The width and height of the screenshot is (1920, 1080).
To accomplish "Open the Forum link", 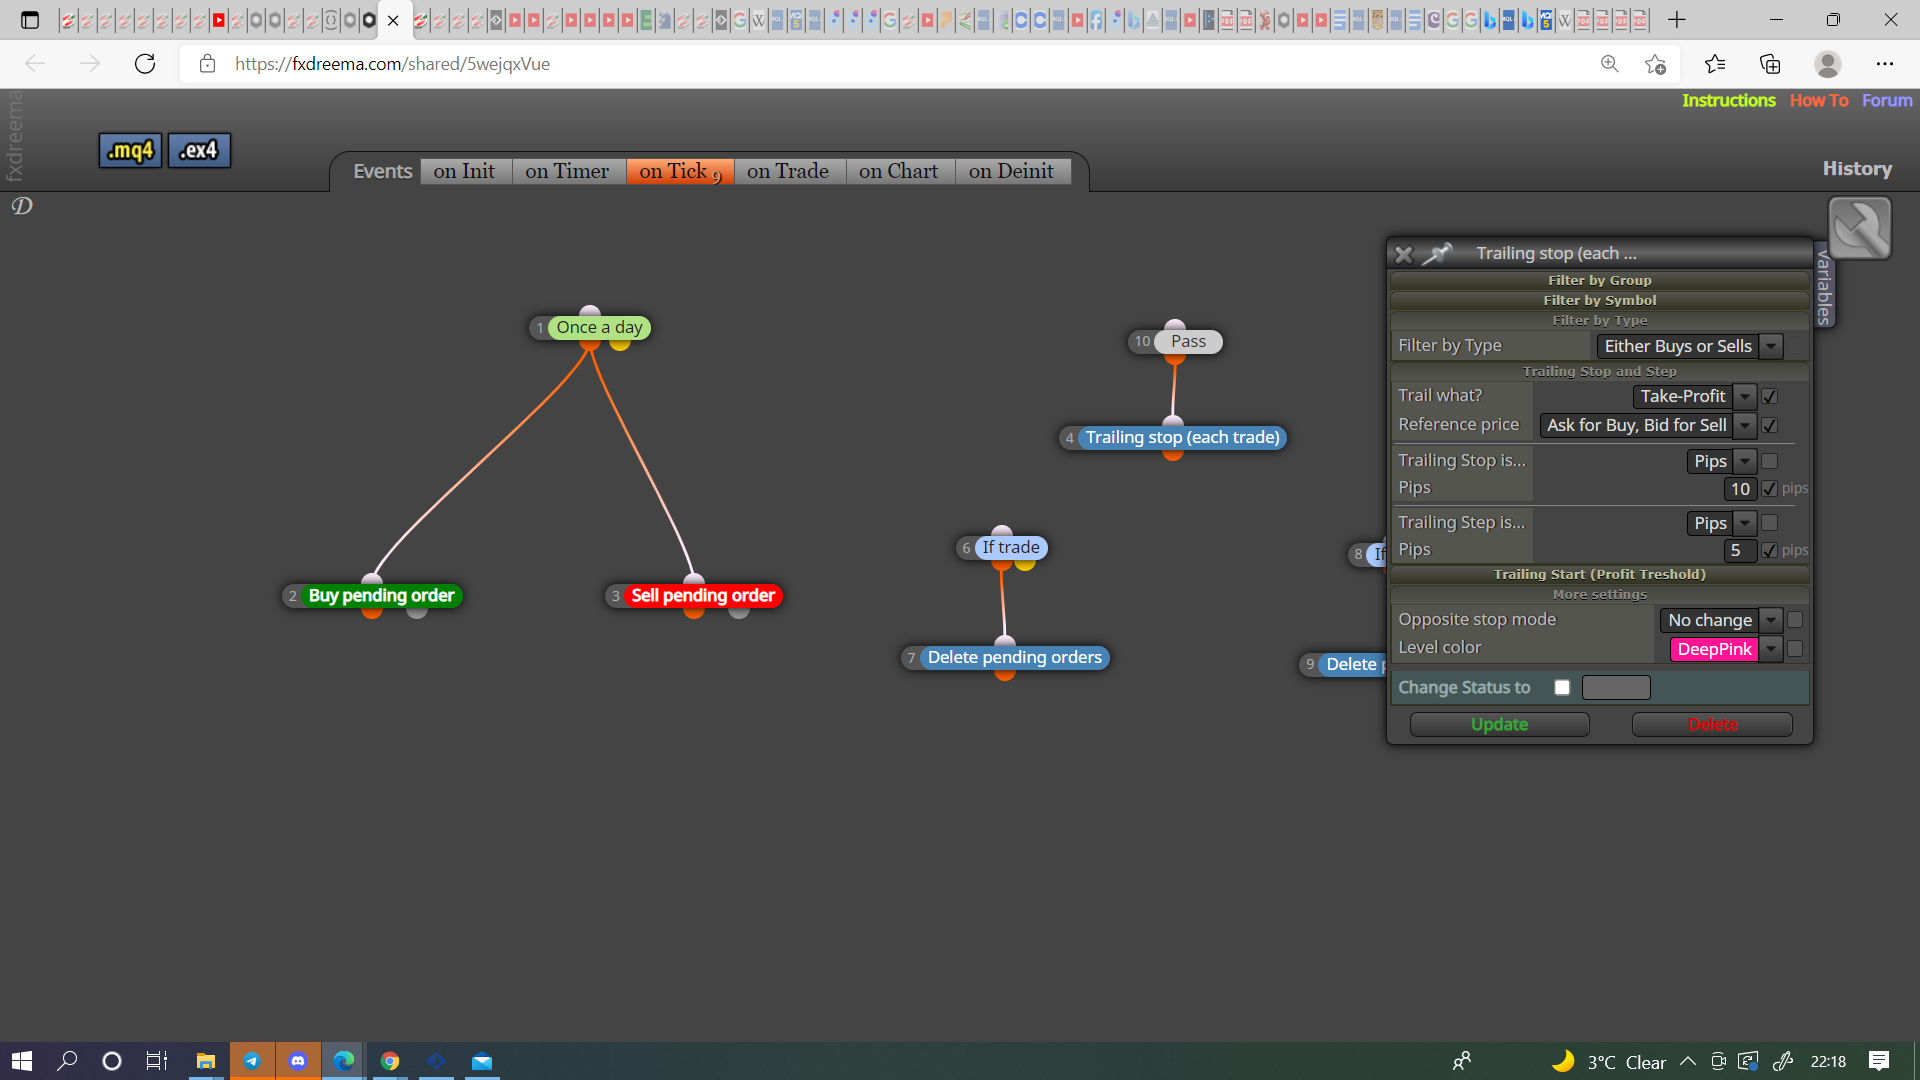I will coord(1887,100).
